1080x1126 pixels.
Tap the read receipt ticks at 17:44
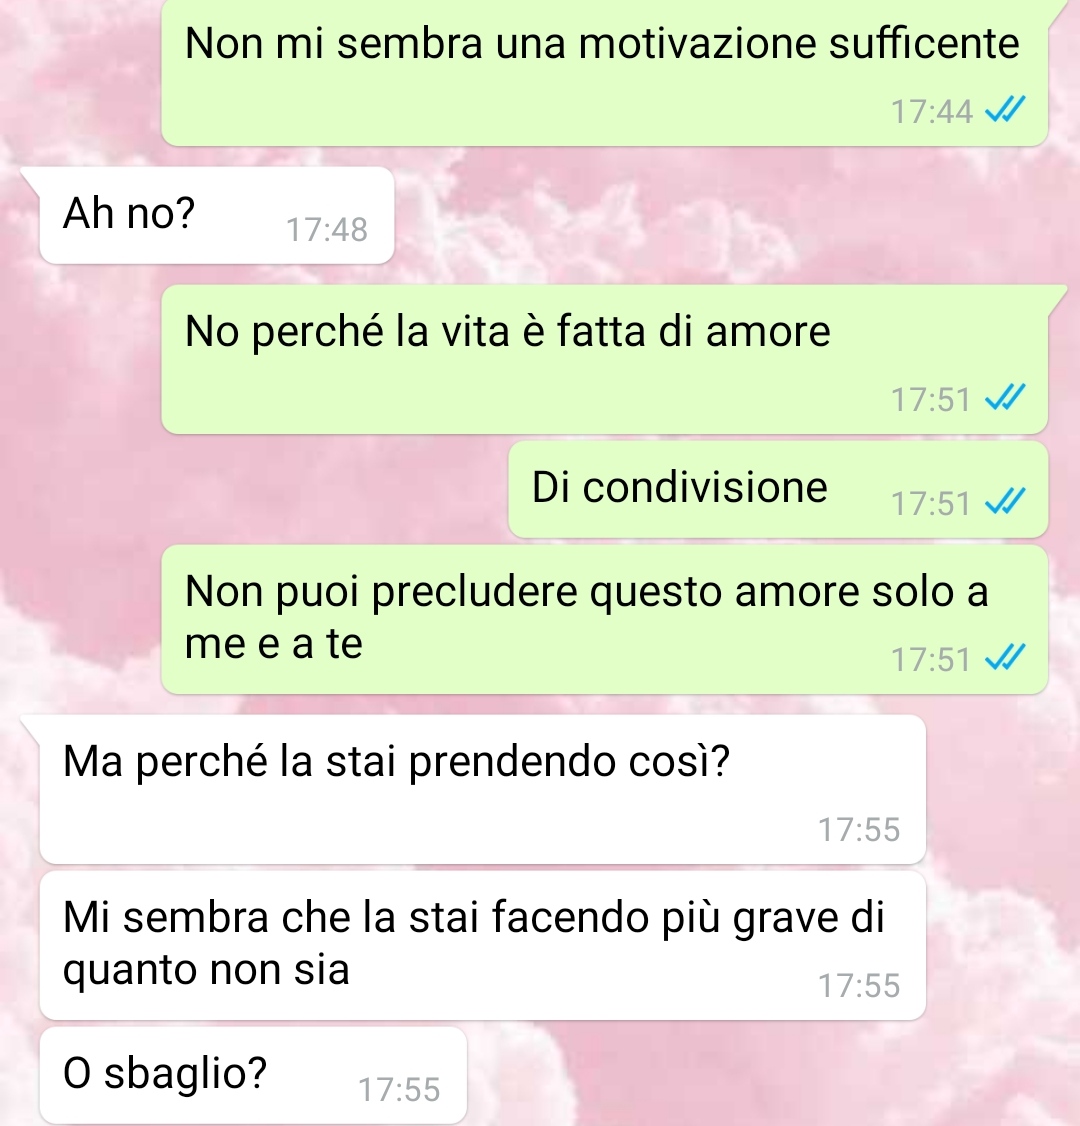coord(1005,110)
